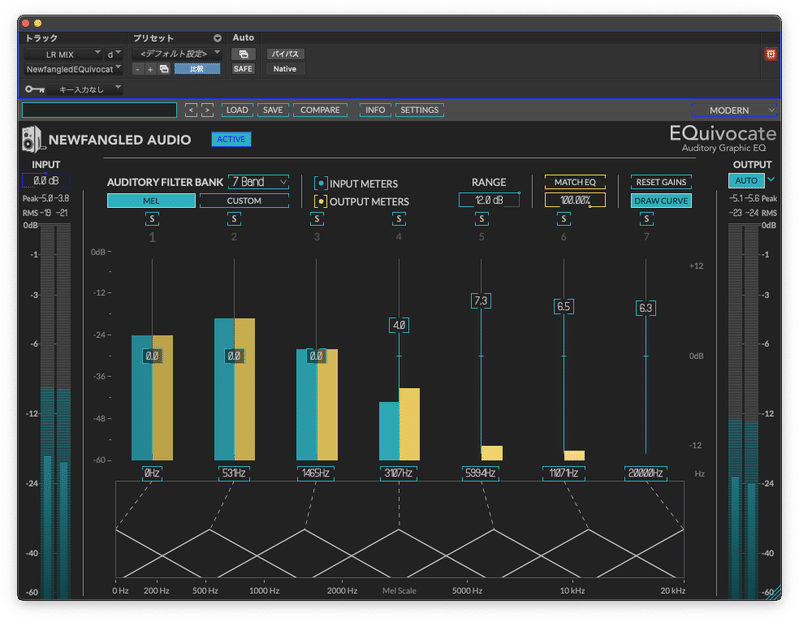Click the red plugin target icon
The height and width of the screenshot is (622, 800).
[x=770, y=54]
